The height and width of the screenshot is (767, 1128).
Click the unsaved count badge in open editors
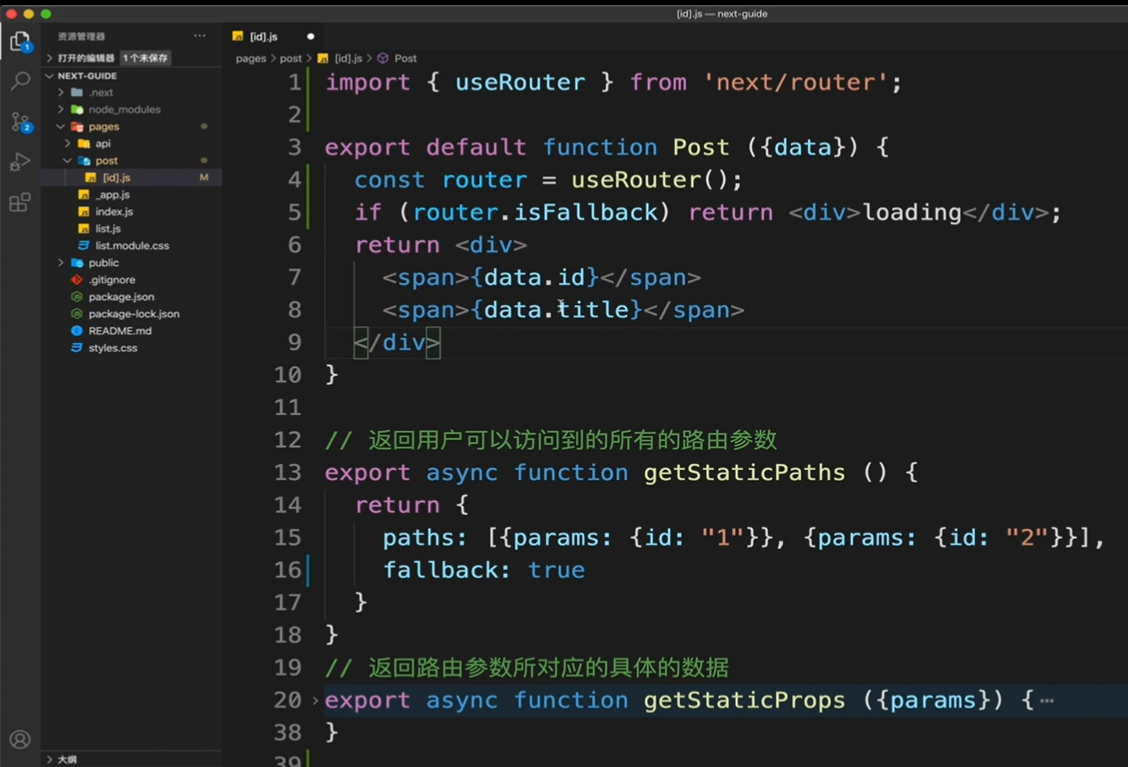point(145,58)
